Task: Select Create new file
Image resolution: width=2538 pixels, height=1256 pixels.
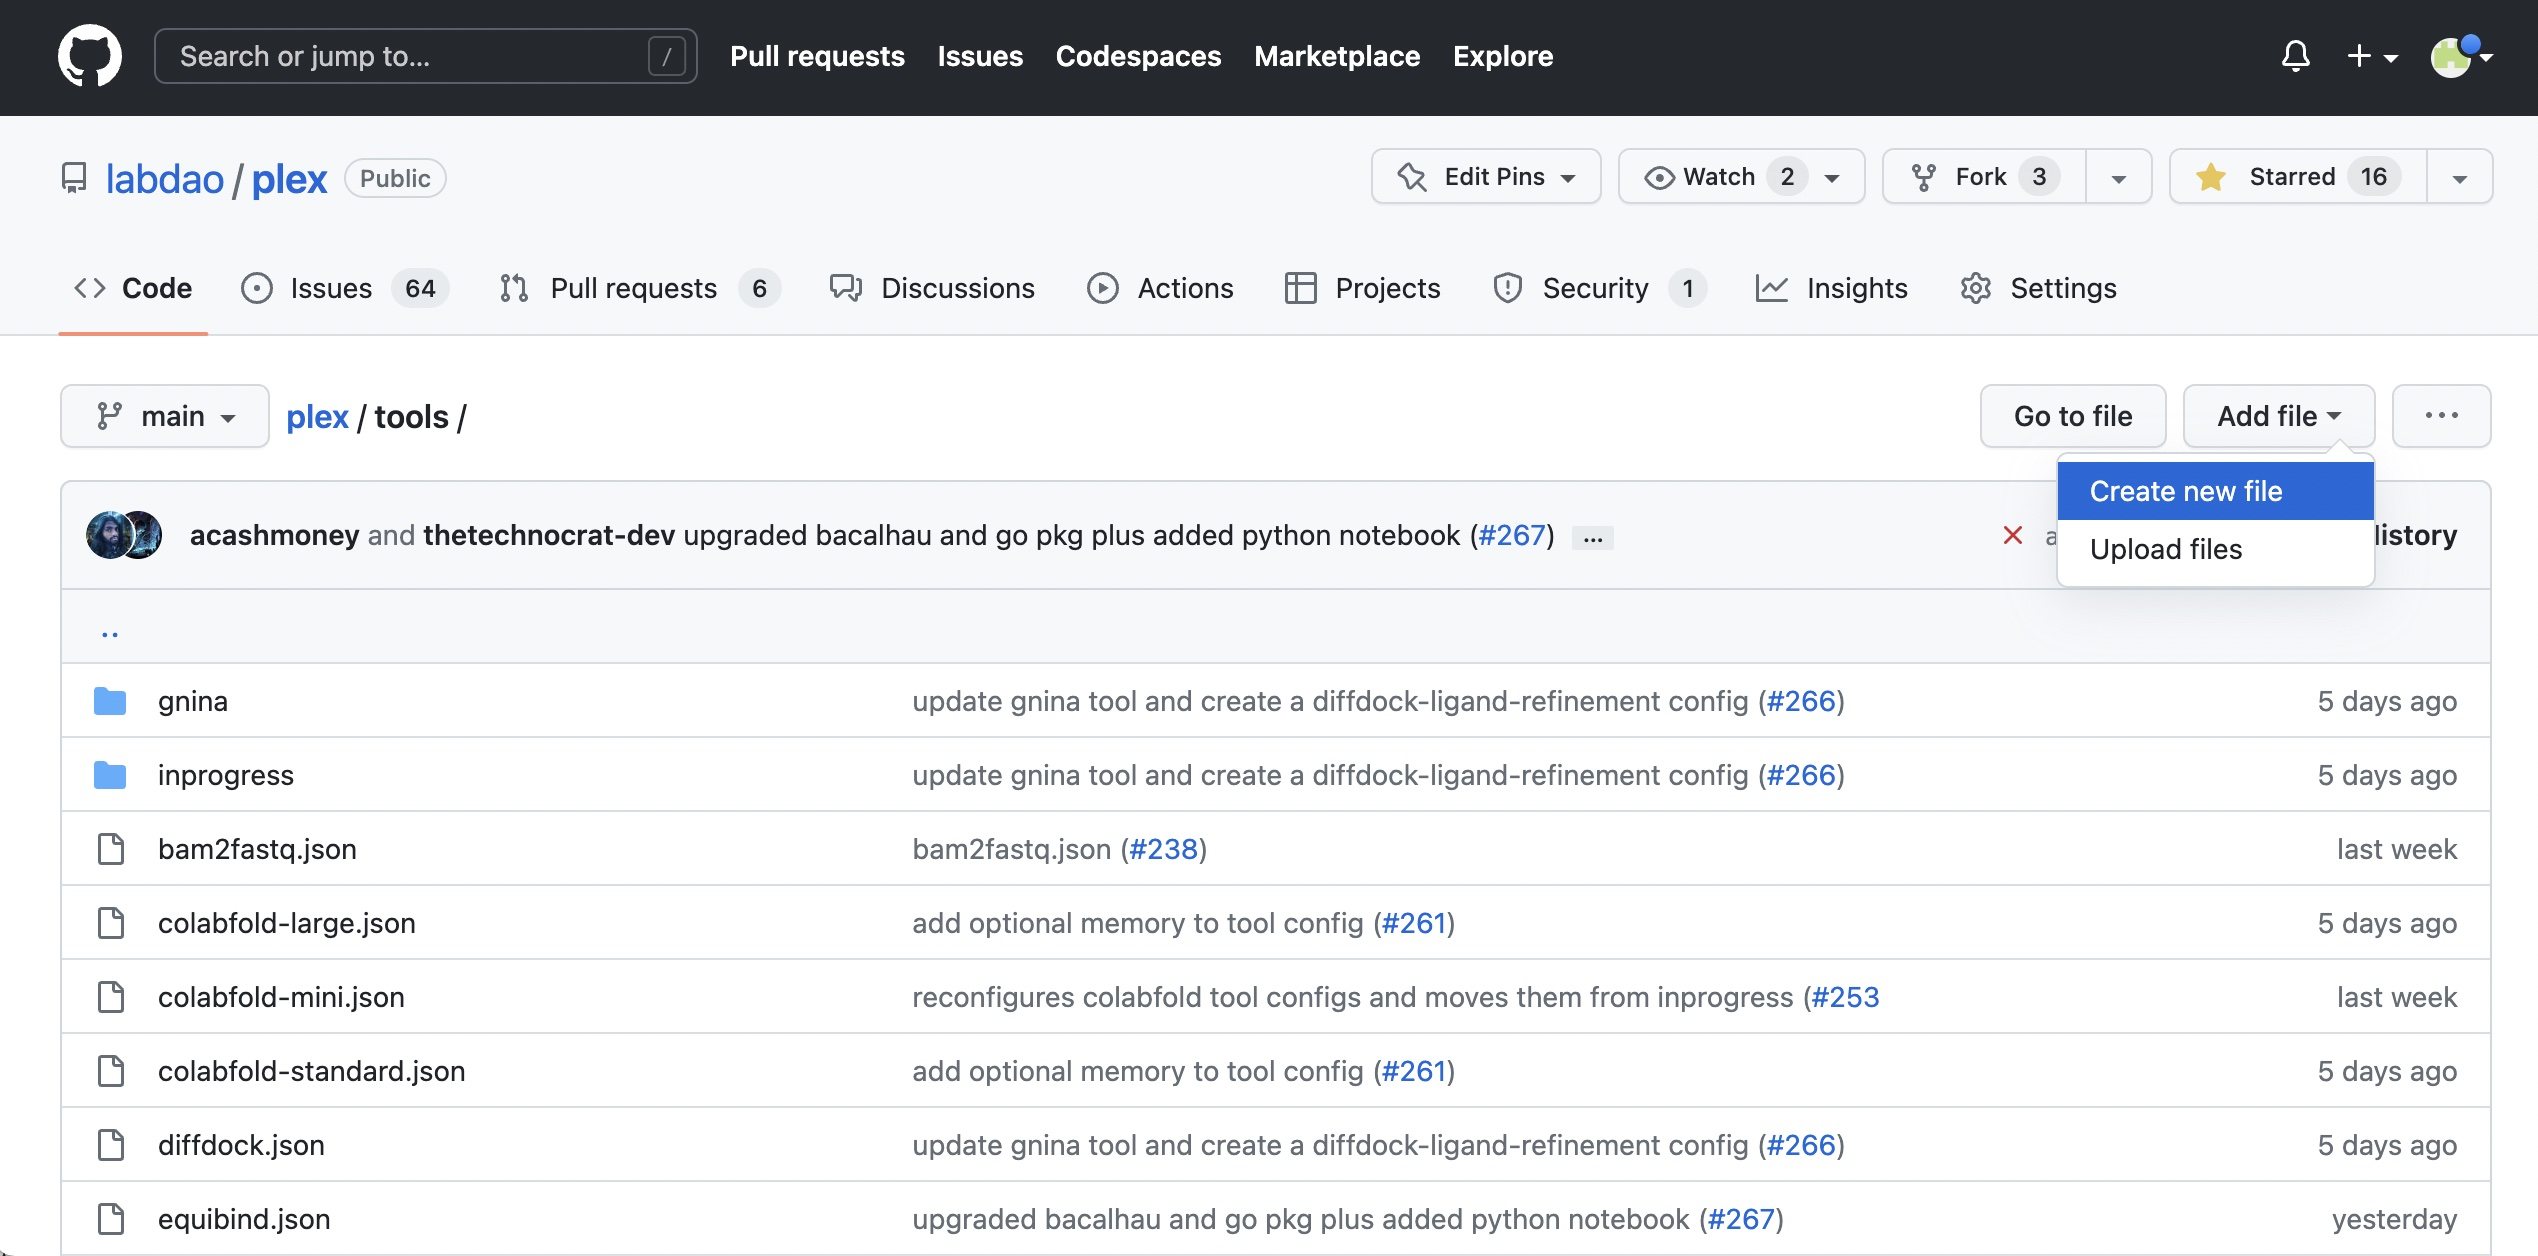Action: click(x=2216, y=491)
